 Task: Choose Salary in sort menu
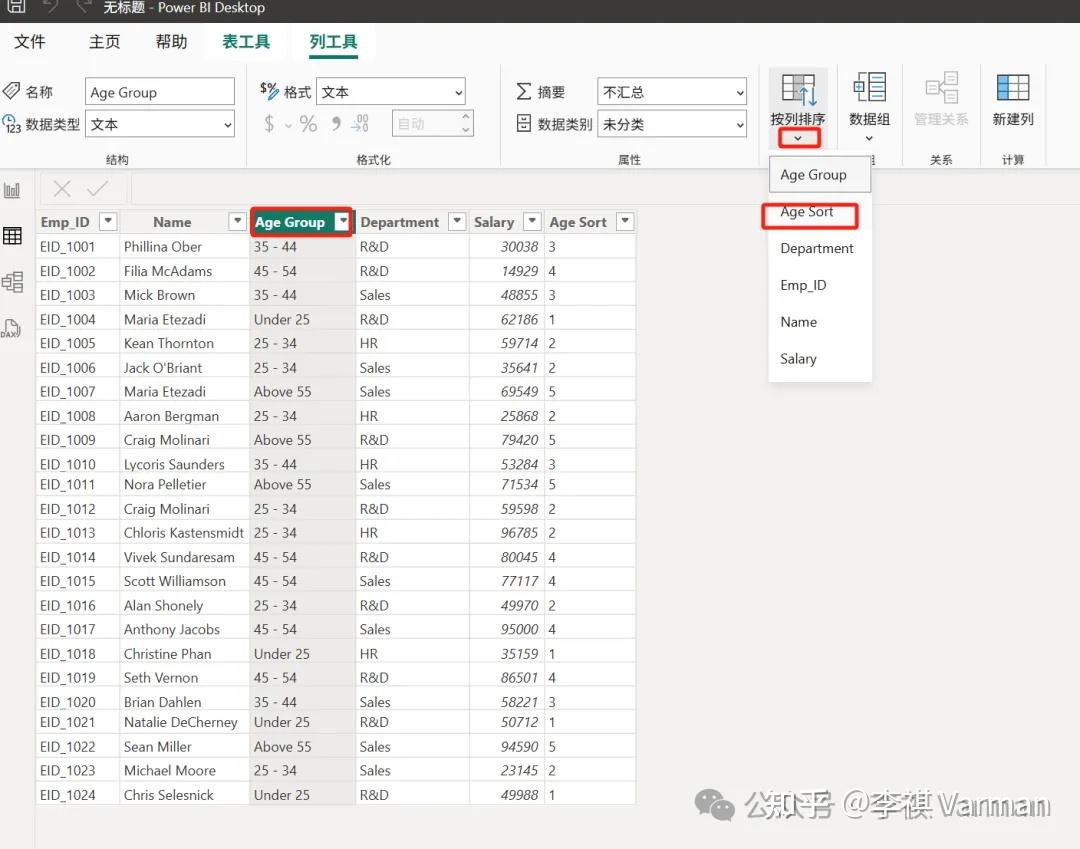tap(820, 359)
